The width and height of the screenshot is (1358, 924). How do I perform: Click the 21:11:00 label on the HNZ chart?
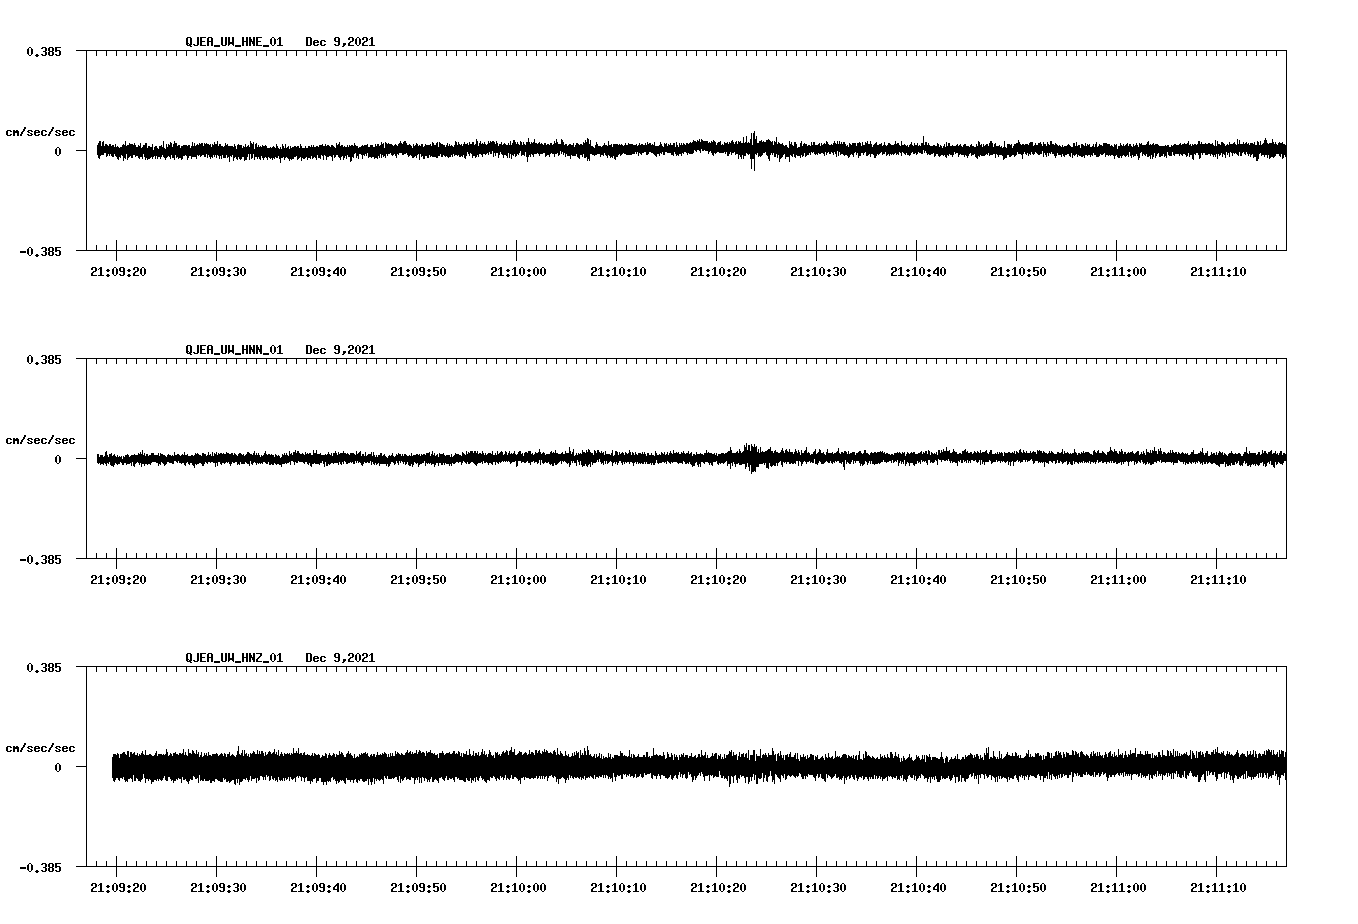click(1118, 888)
